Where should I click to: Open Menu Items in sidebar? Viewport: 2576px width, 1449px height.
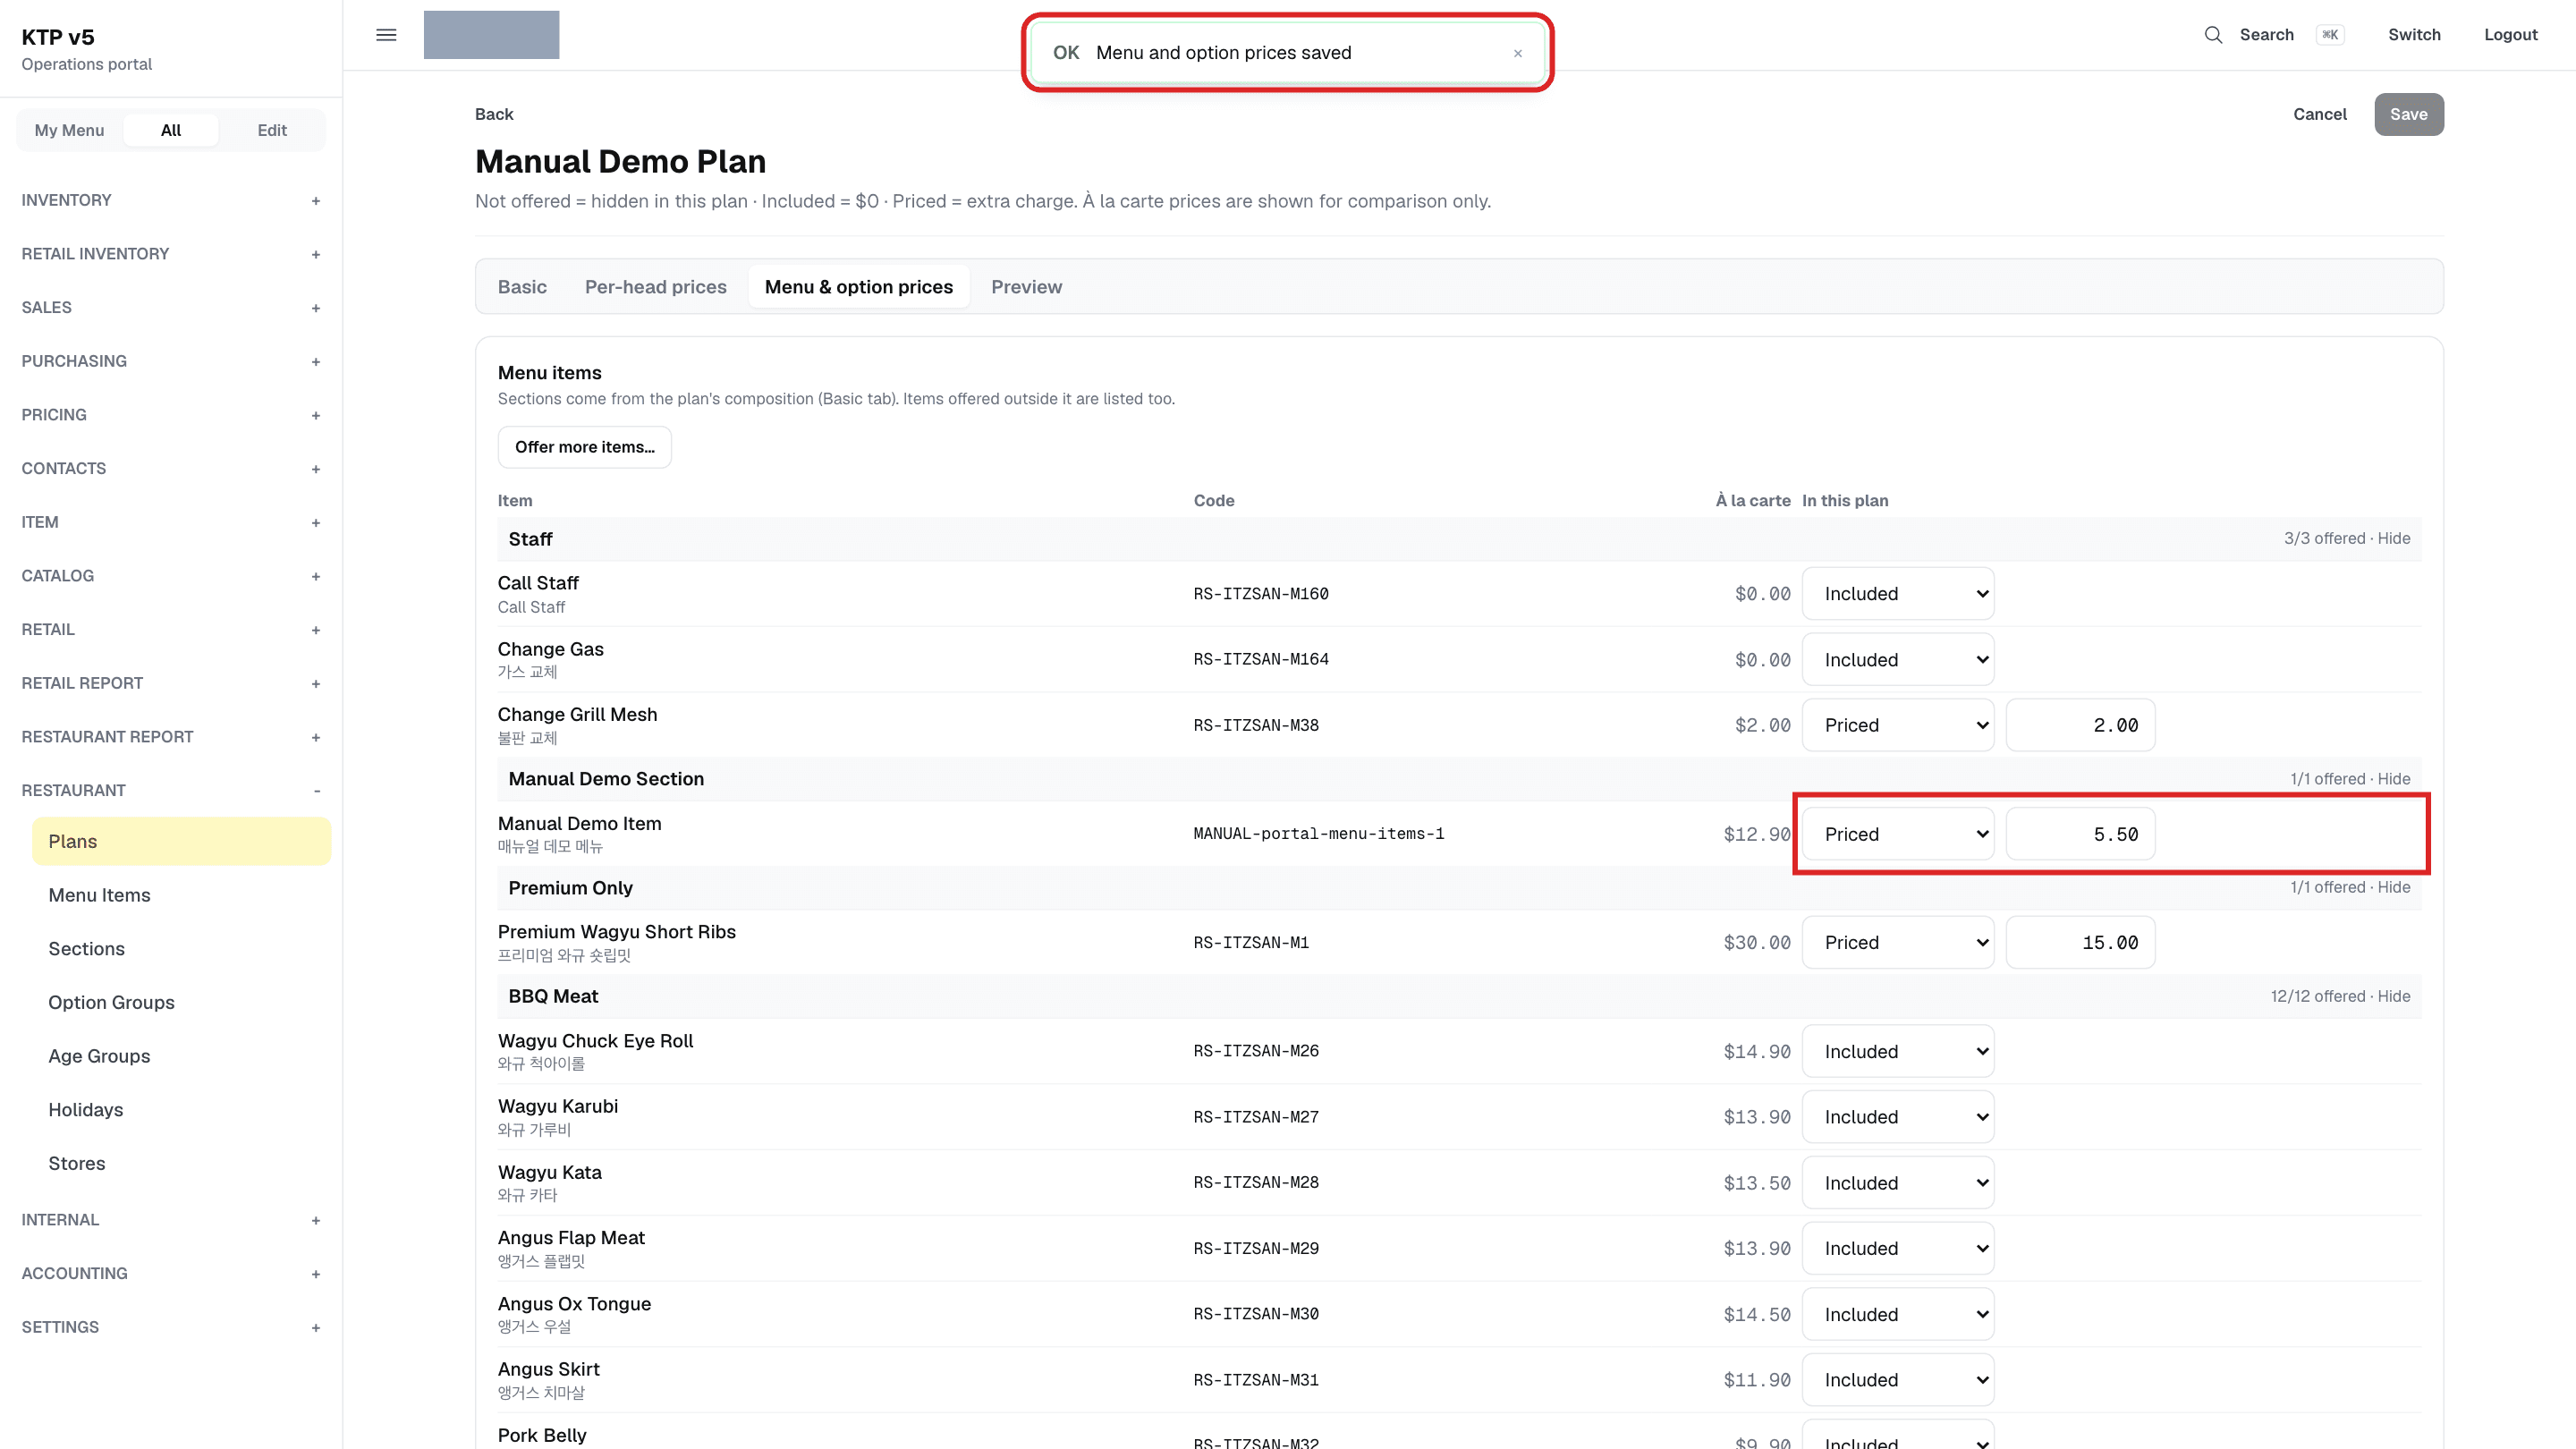point(181,895)
